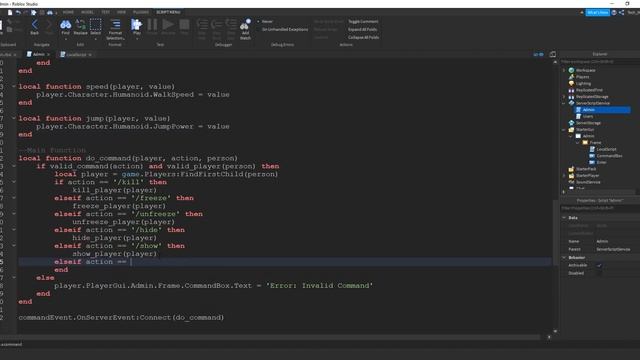The height and width of the screenshot is (360, 640).
Task: Select the Never debug errors option
Action: (x=267, y=21)
